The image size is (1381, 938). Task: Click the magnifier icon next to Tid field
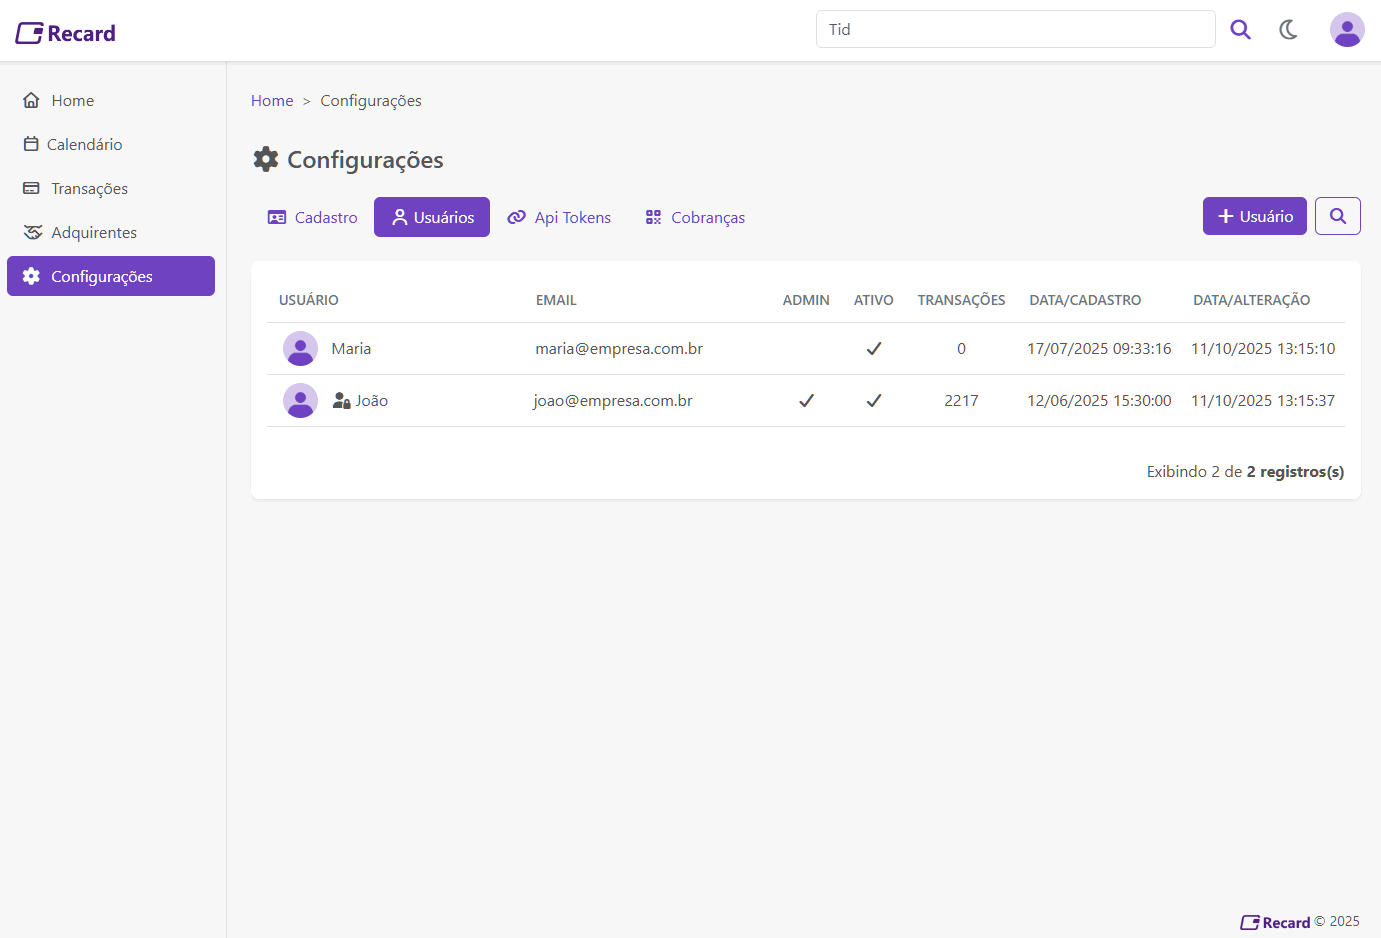1240,30
